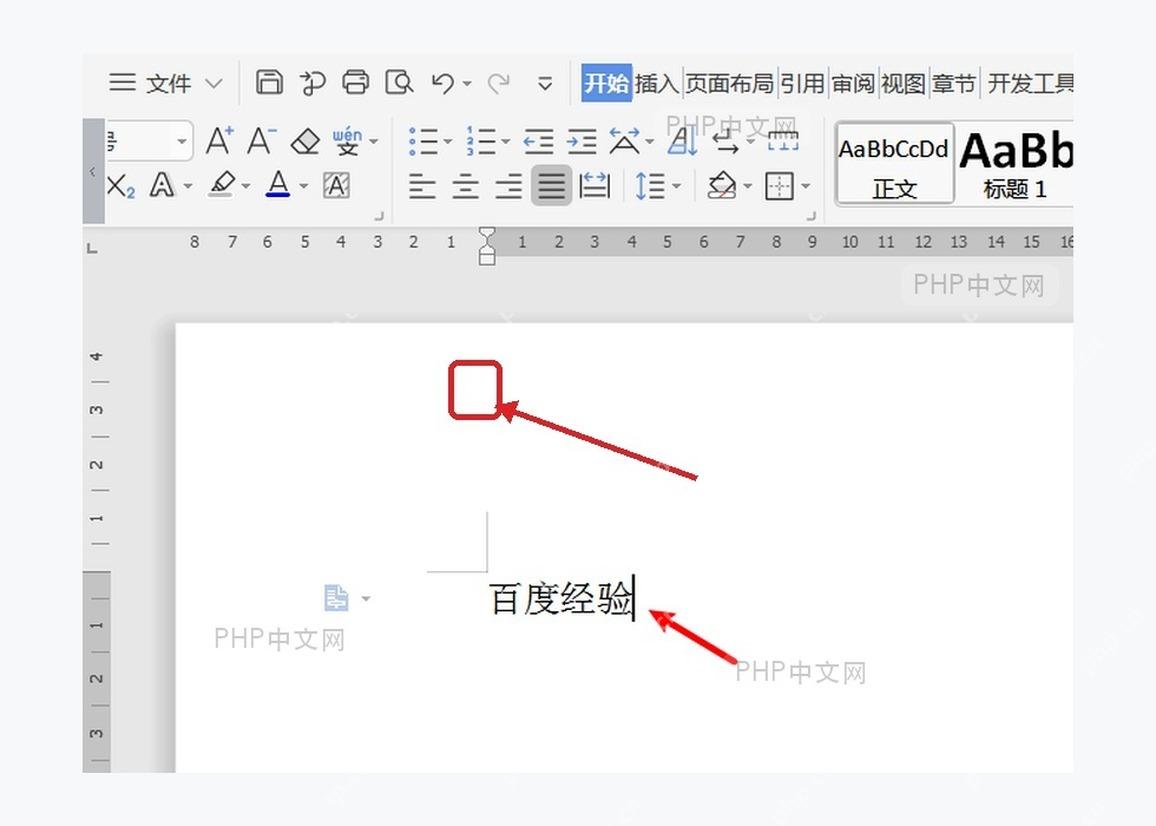Open the font dialog launcher corner

(379, 215)
